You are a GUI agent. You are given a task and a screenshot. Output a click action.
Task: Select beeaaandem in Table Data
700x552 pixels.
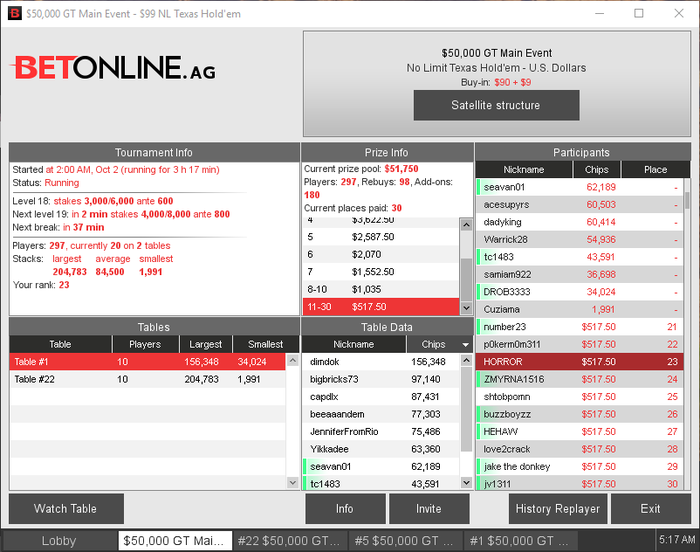381,414
